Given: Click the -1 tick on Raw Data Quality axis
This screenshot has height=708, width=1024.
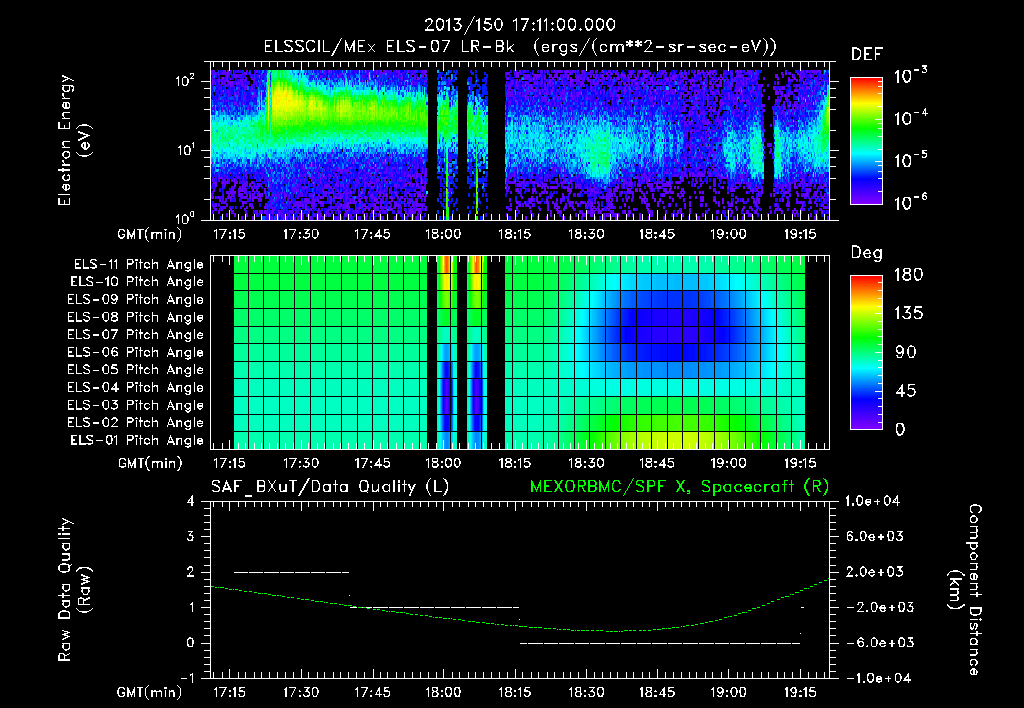Looking at the screenshot, I should [x=187, y=678].
